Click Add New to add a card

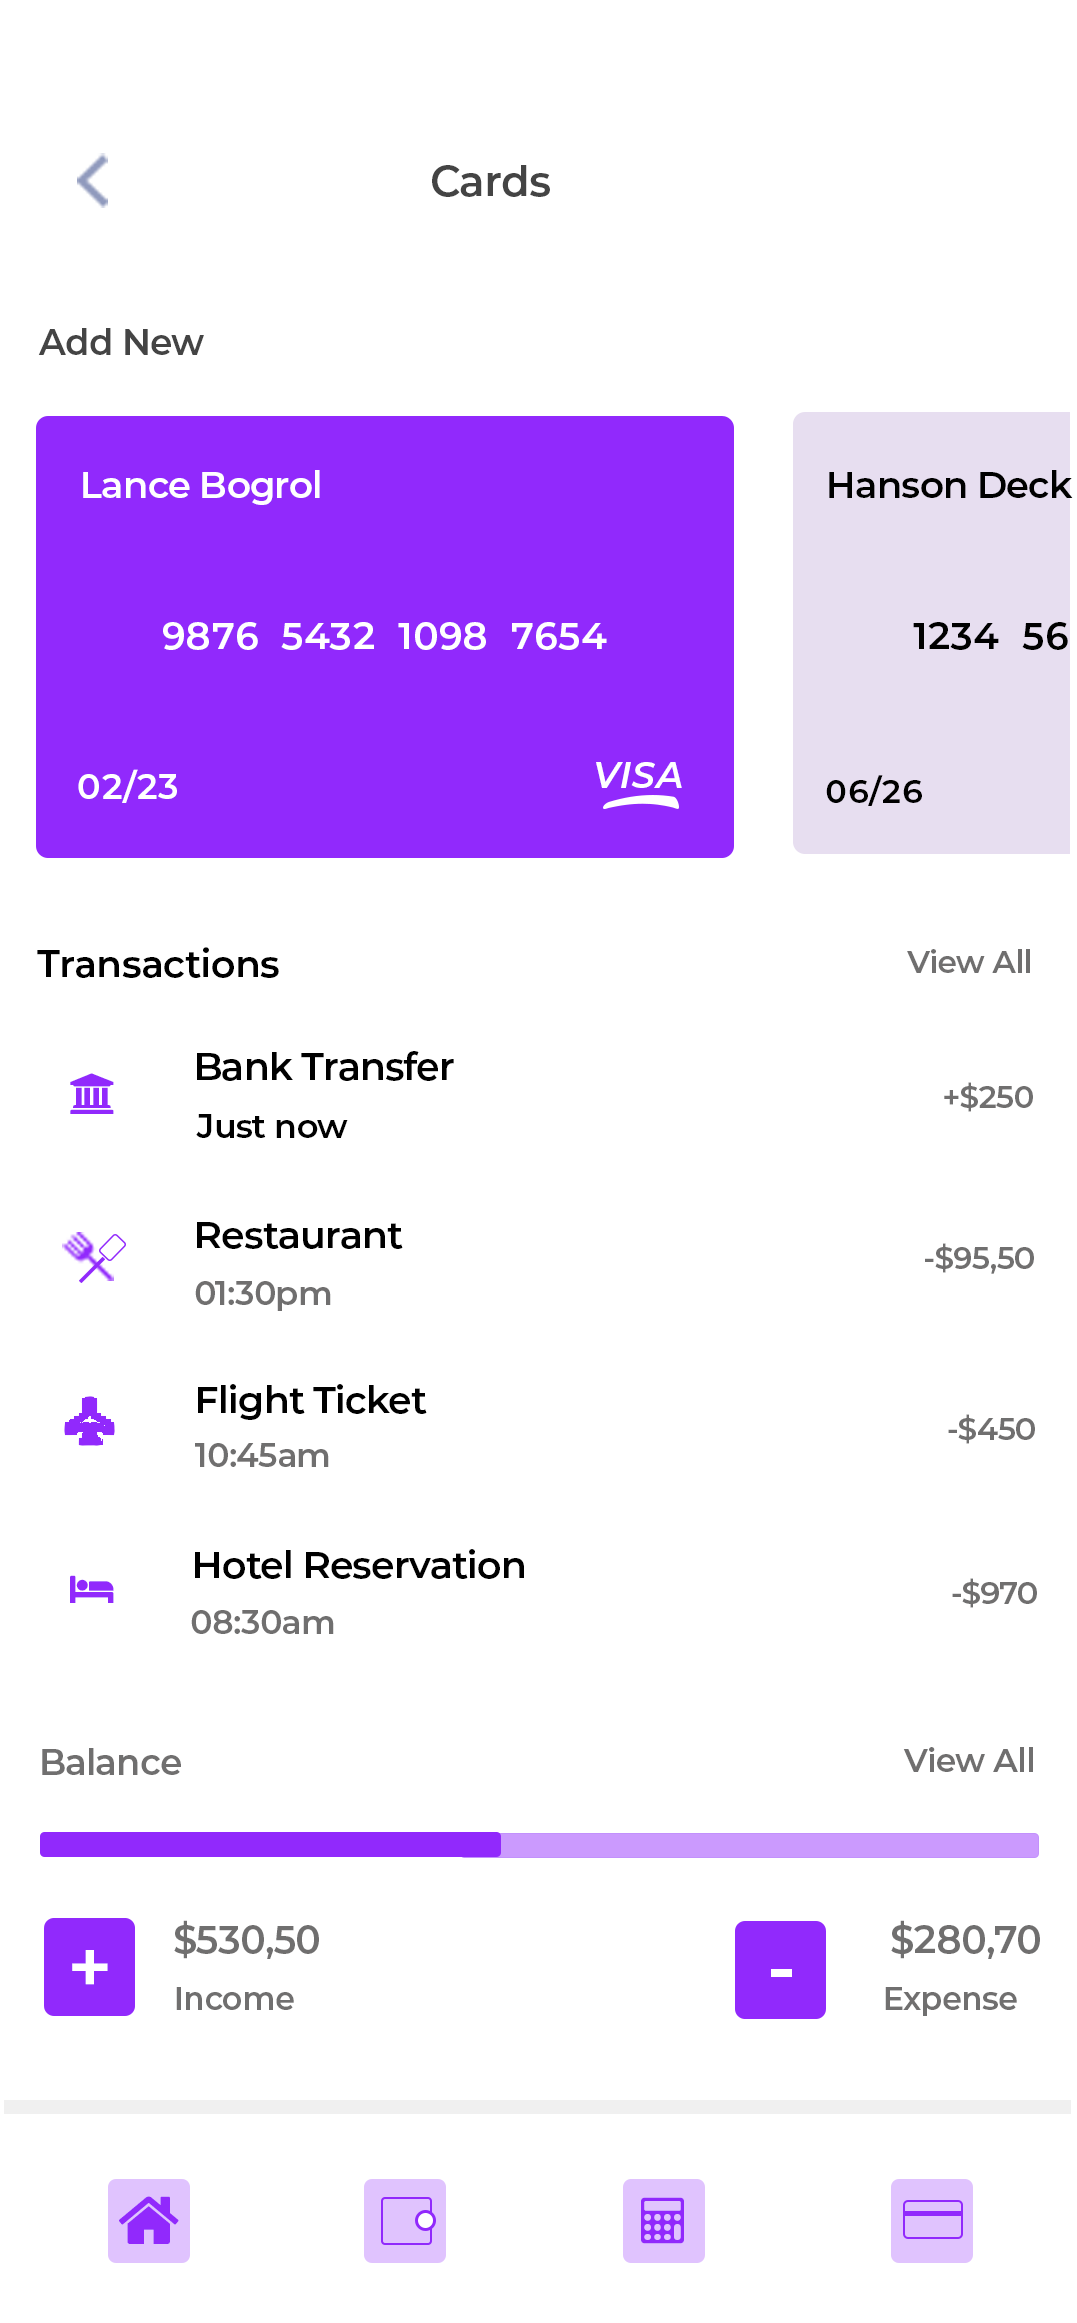(121, 342)
